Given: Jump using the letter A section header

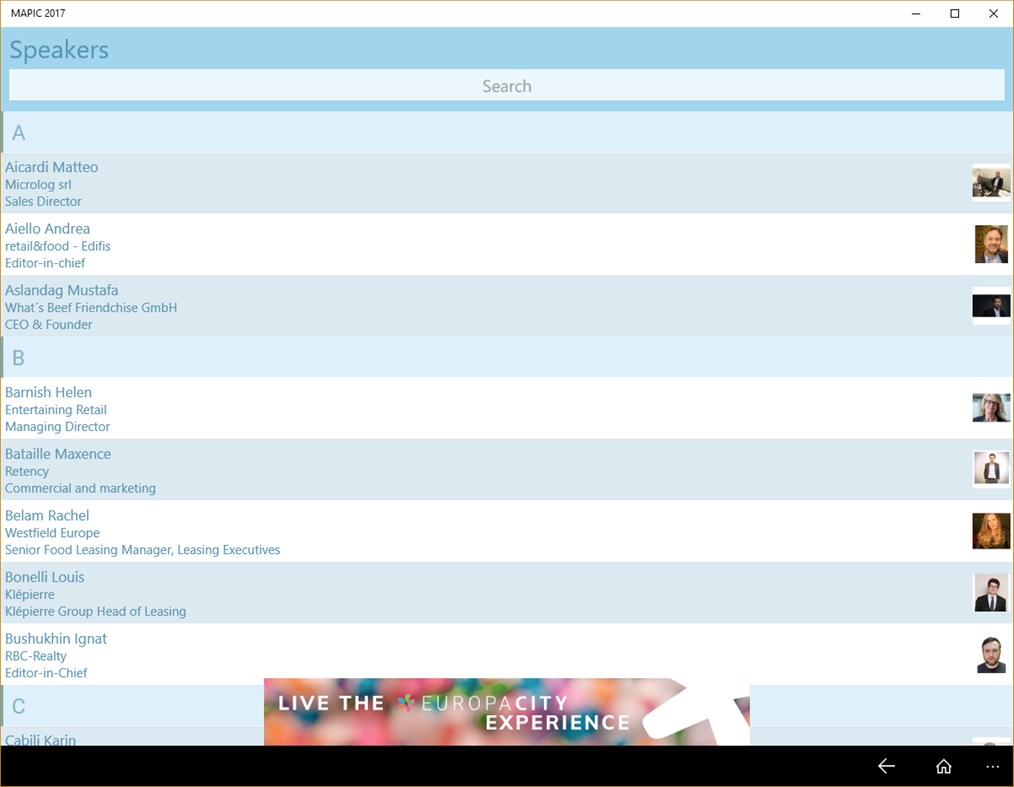Looking at the screenshot, I should (x=506, y=133).
